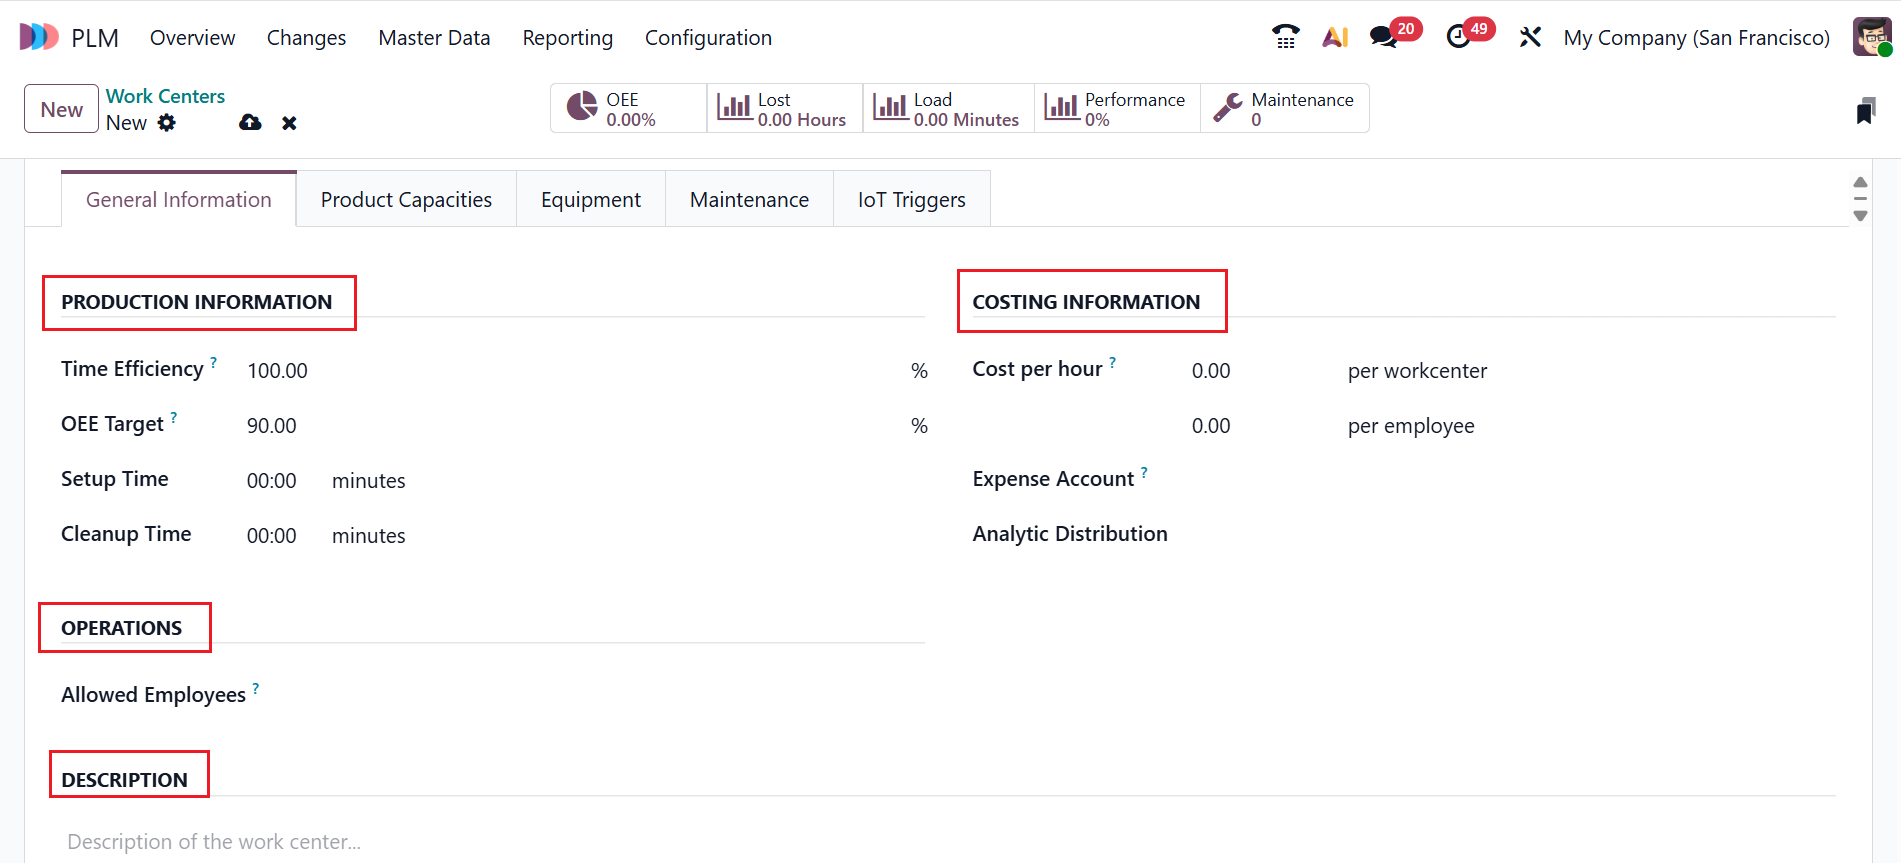Screen dimensions: 1901x863
Task: Go to Work Centers breadcrumb link
Action: tap(165, 96)
